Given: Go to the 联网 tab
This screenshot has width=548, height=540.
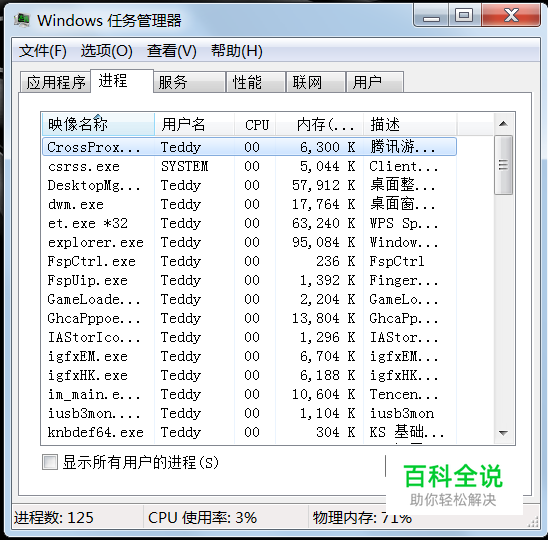Looking at the screenshot, I should pyautogui.click(x=316, y=82).
